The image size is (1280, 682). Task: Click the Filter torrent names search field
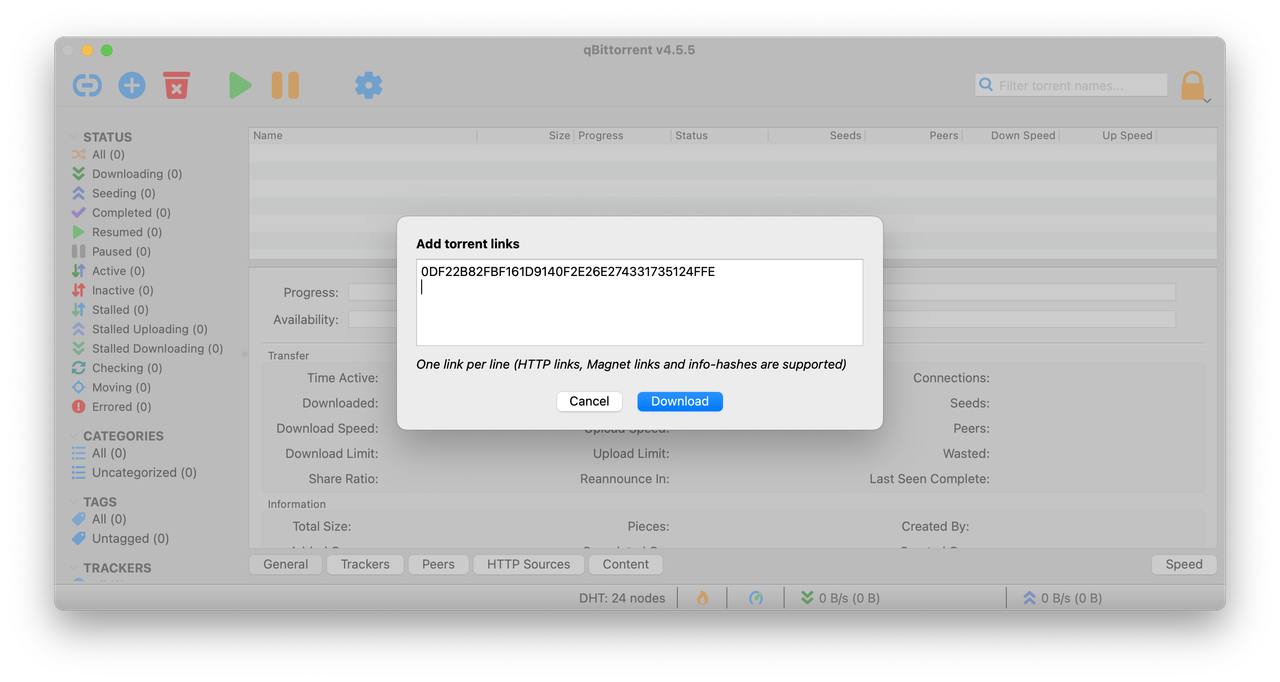click(x=1071, y=85)
